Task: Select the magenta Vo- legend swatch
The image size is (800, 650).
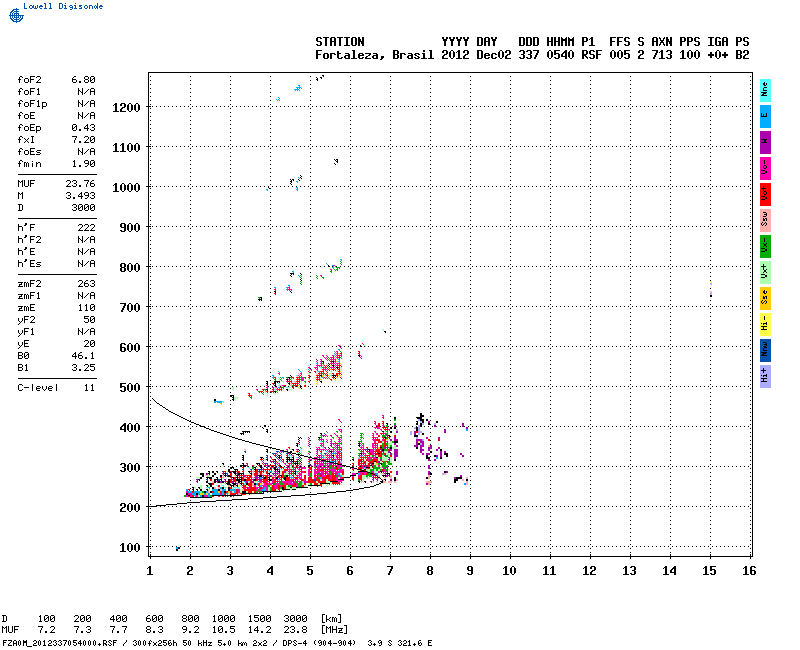Action: (x=765, y=168)
